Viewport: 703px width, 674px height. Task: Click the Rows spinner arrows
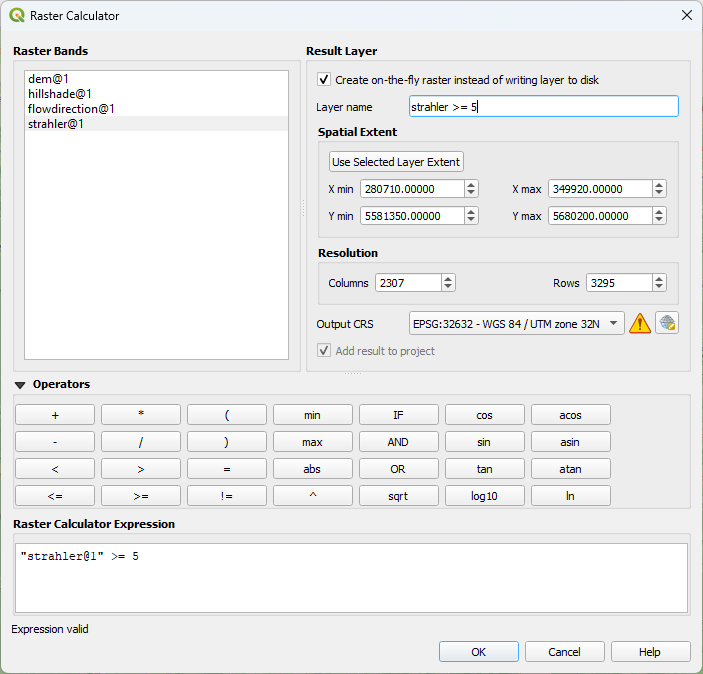pyautogui.click(x=659, y=283)
